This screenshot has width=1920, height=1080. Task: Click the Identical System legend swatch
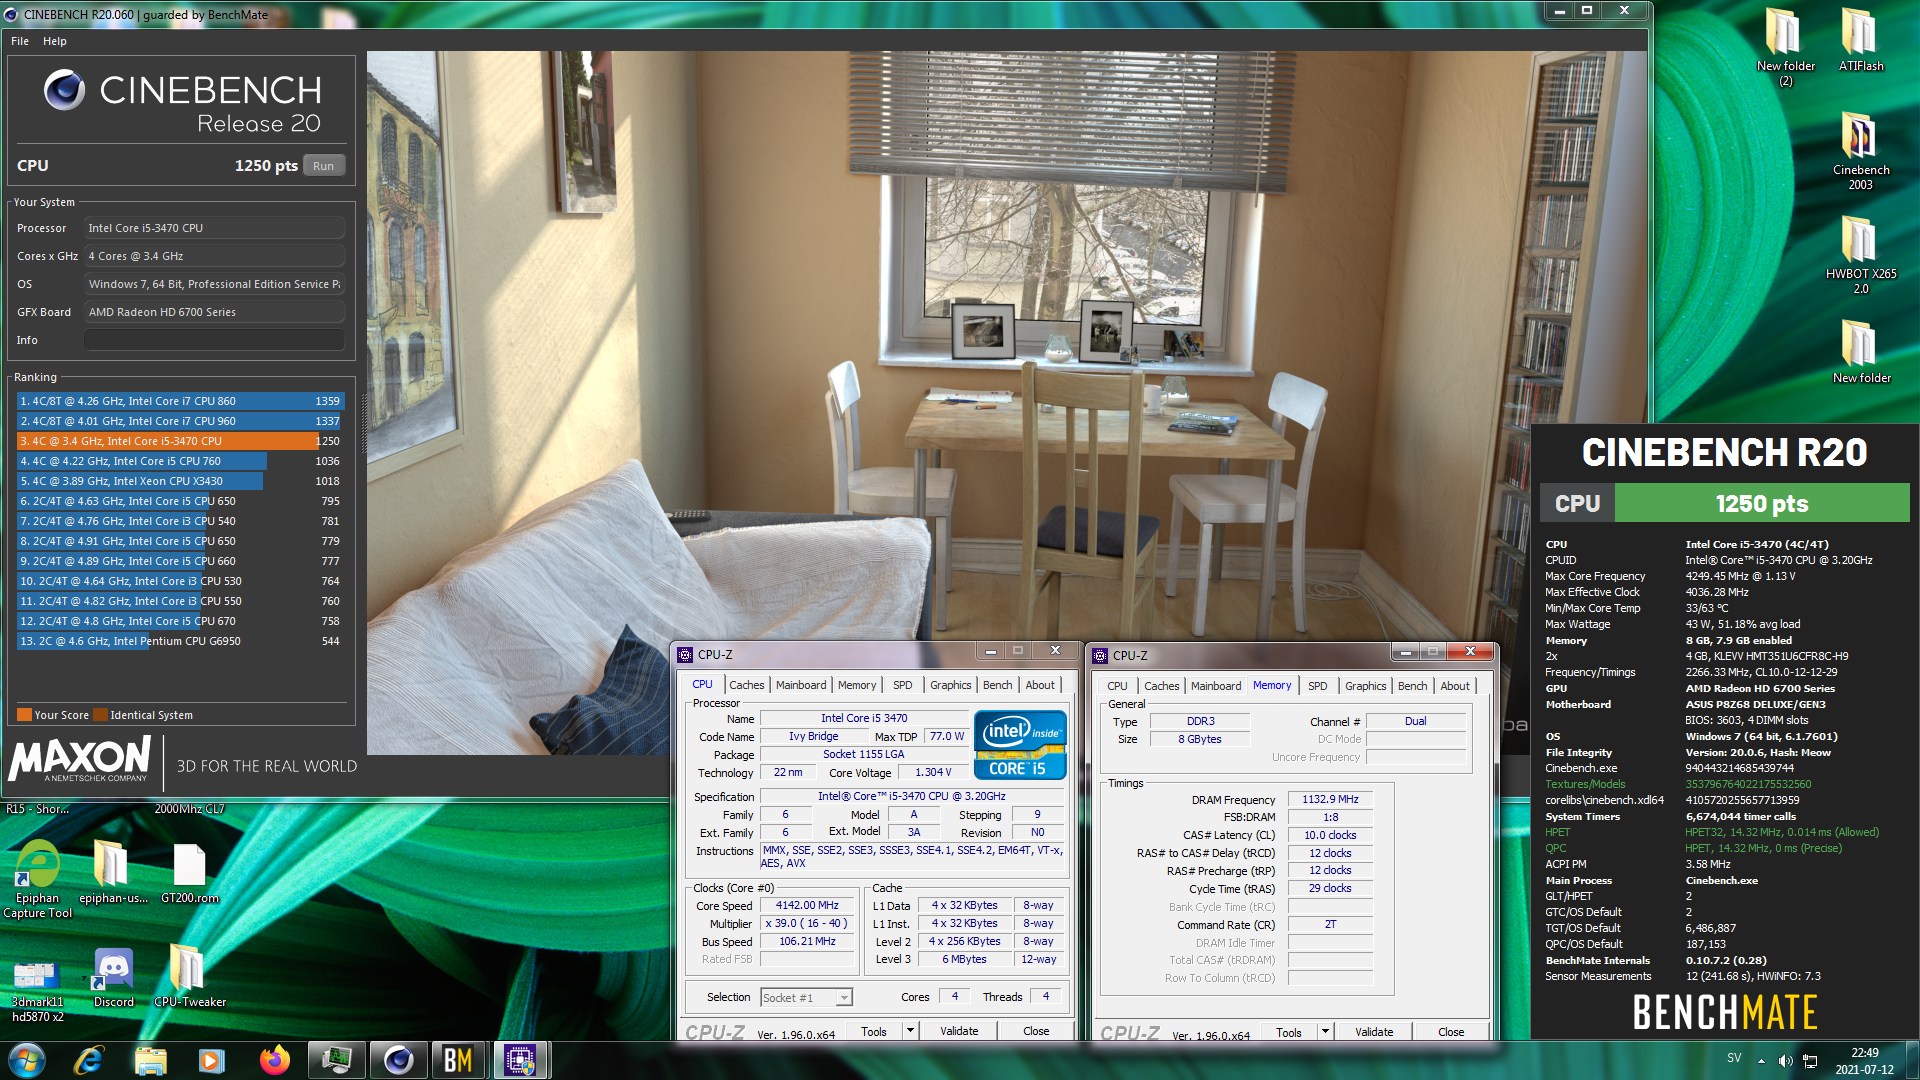(x=100, y=715)
